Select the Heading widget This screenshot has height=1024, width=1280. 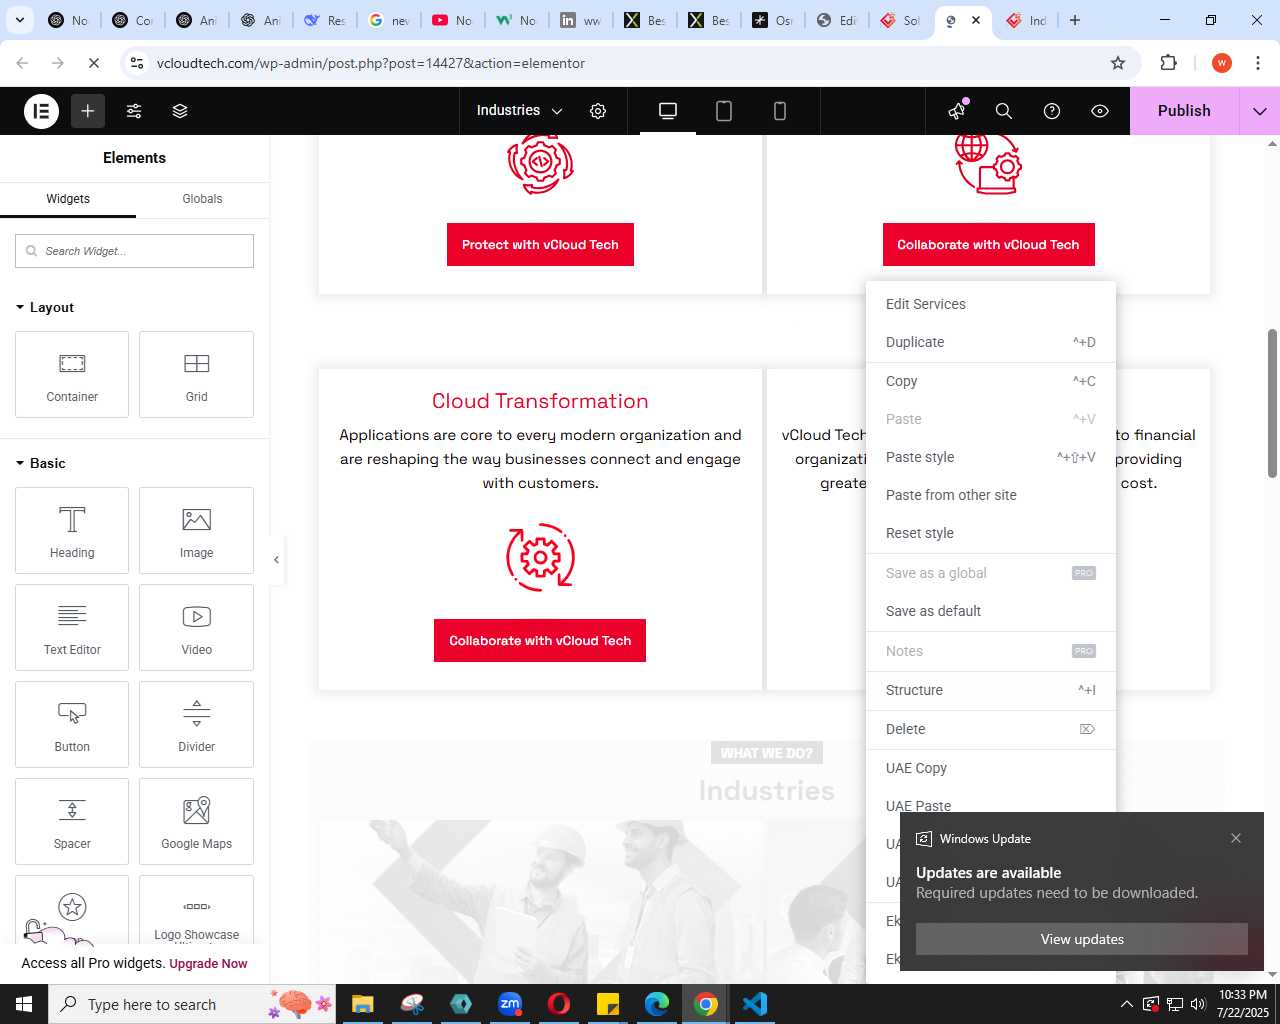pyautogui.click(x=72, y=530)
